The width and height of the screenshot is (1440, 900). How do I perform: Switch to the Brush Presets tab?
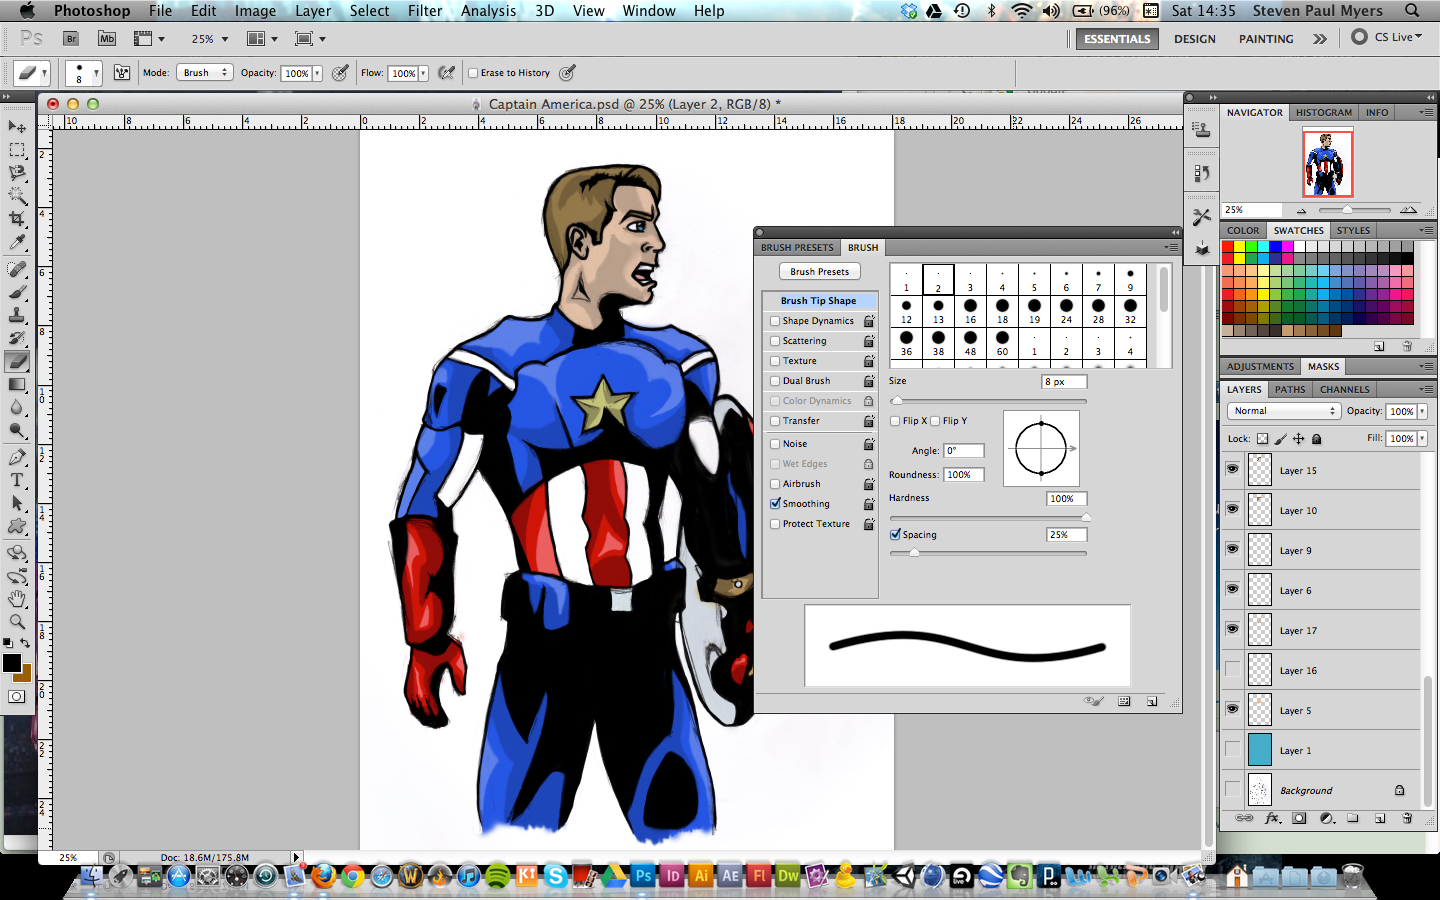click(x=797, y=247)
